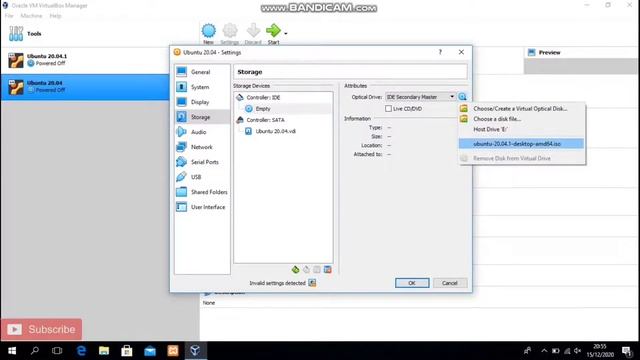The width and height of the screenshot is (640, 360).
Task: Click the remove storage attachment icon
Action: [x=327, y=269]
